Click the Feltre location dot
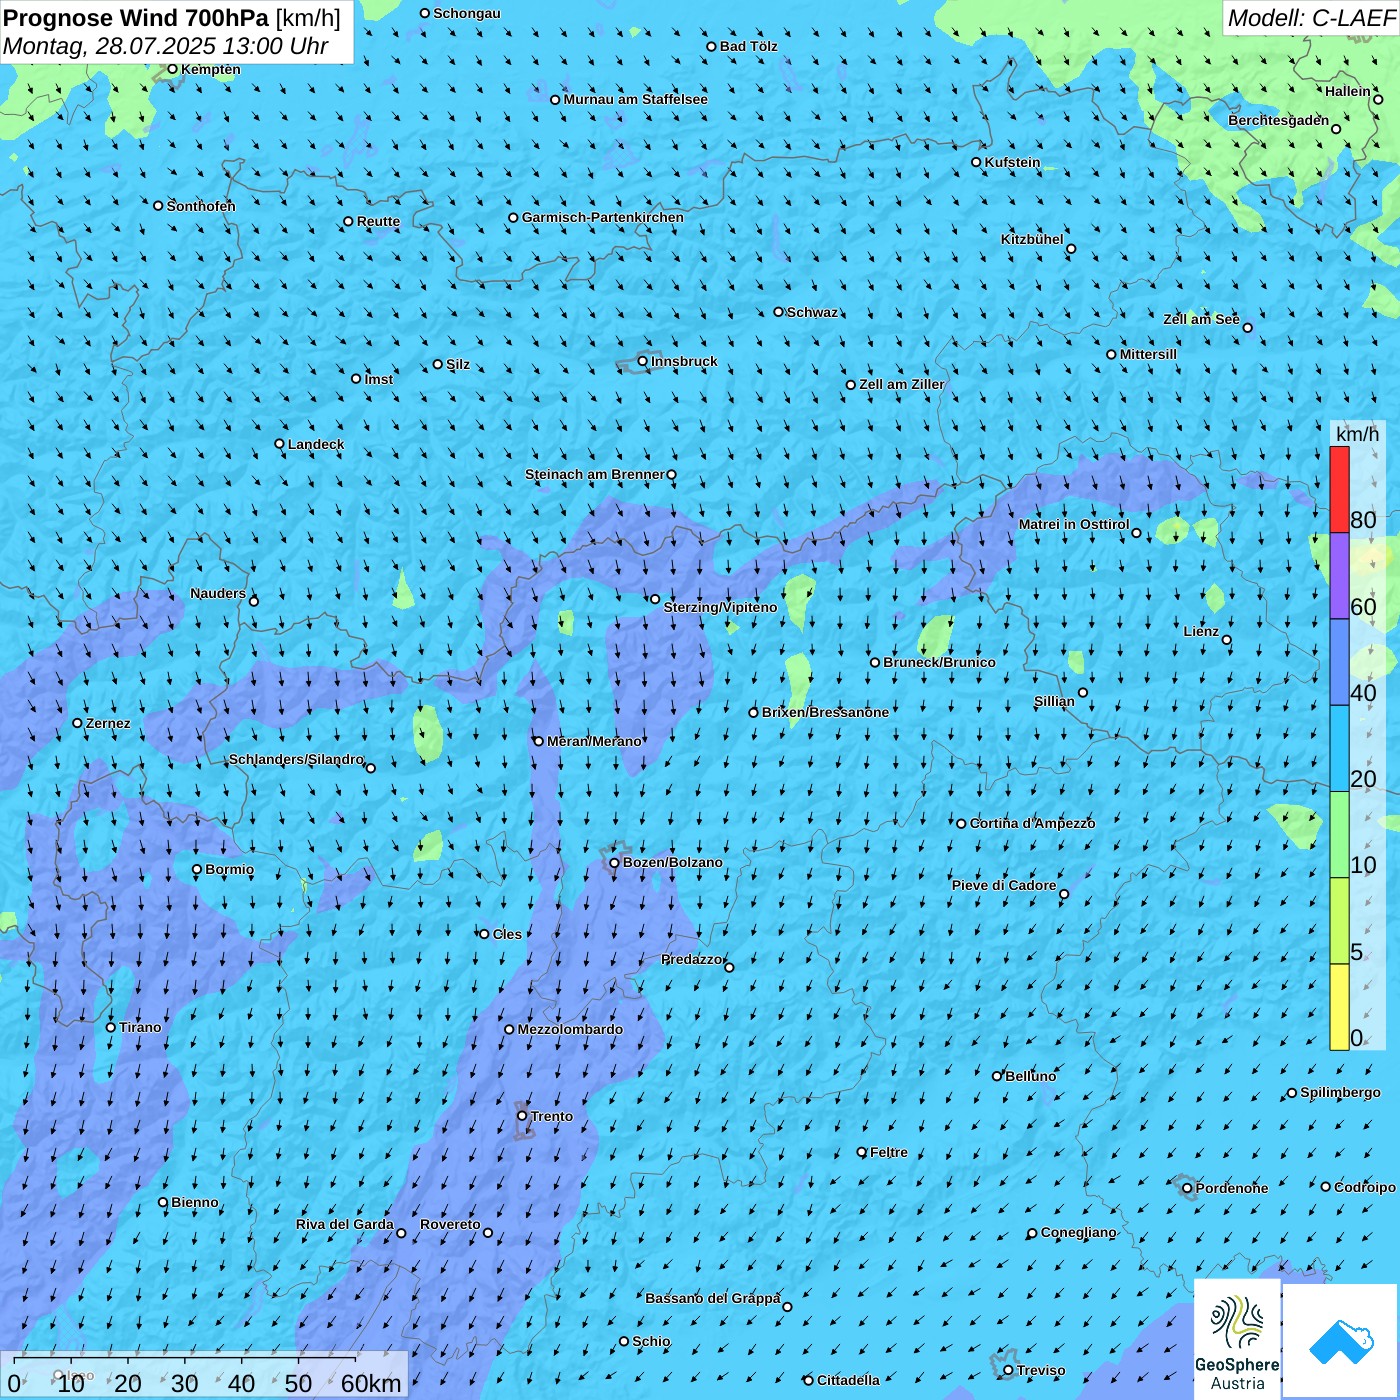Screen dimensions: 1400x1400 tap(862, 1152)
